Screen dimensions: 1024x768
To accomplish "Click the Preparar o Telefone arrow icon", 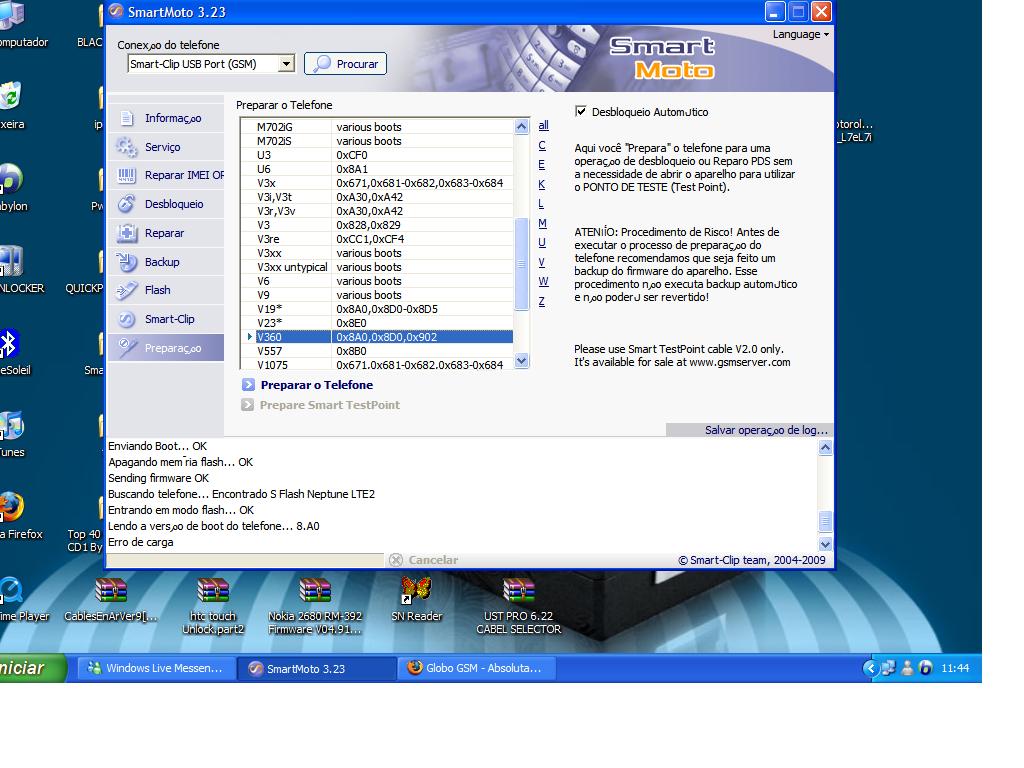I will pyautogui.click(x=248, y=385).
